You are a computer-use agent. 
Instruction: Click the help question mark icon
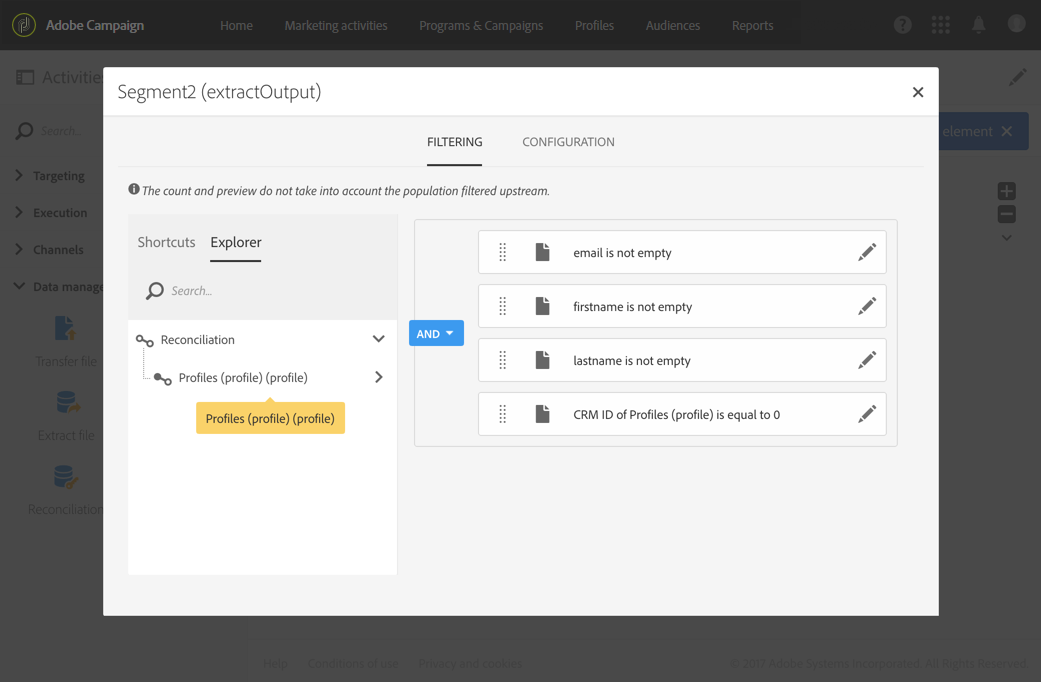coord(902,25)
